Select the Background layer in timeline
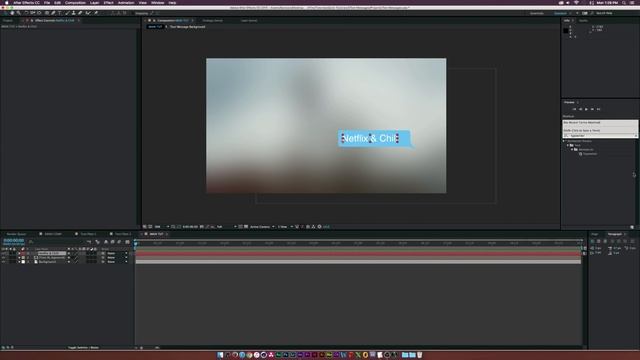 pos(48,262)
